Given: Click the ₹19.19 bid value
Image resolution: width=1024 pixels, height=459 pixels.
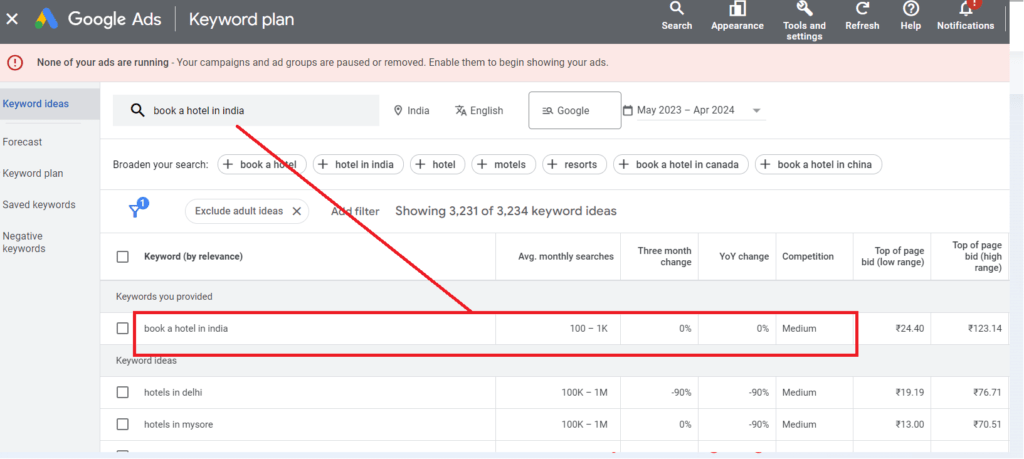Looking at the screenshot, I should click(910, 392).
